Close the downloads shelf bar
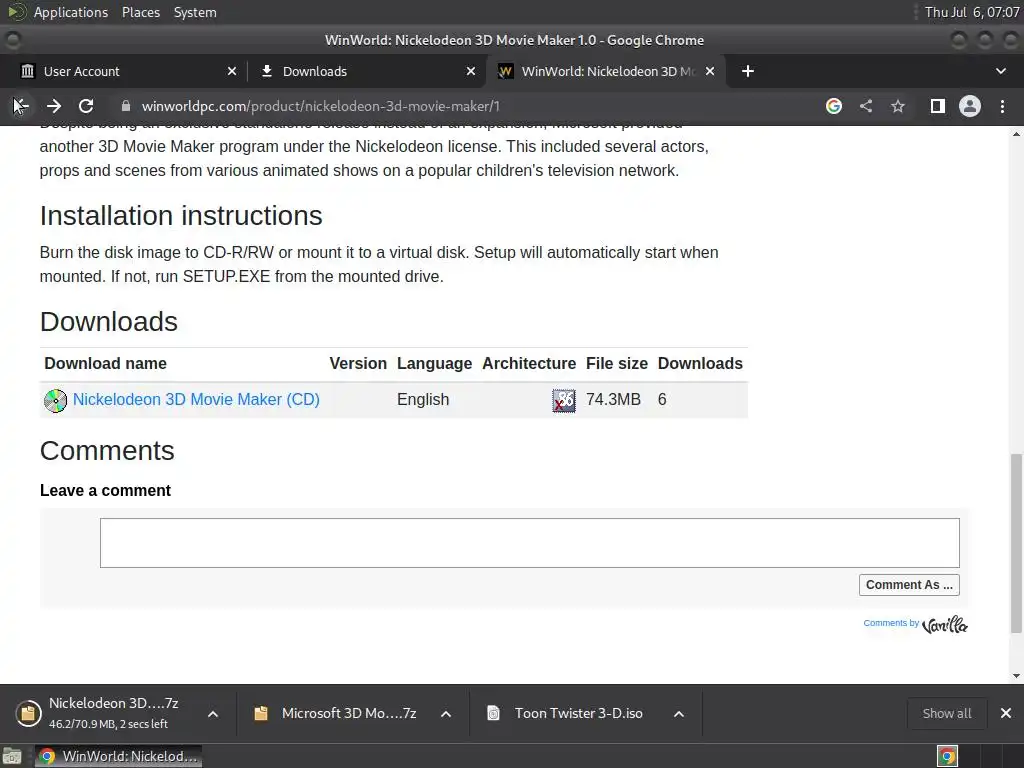The width and height of the screenshot is (1024, 768). (1006, 713)
